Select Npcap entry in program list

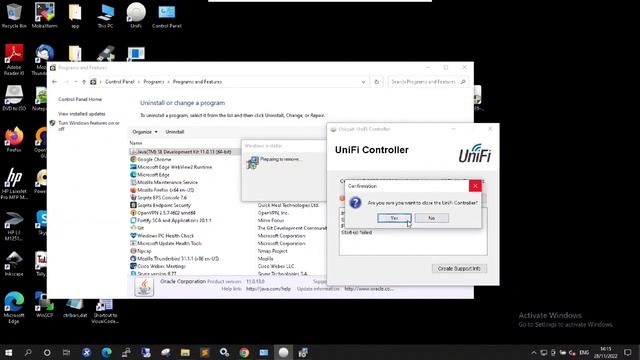click(144, 251)
